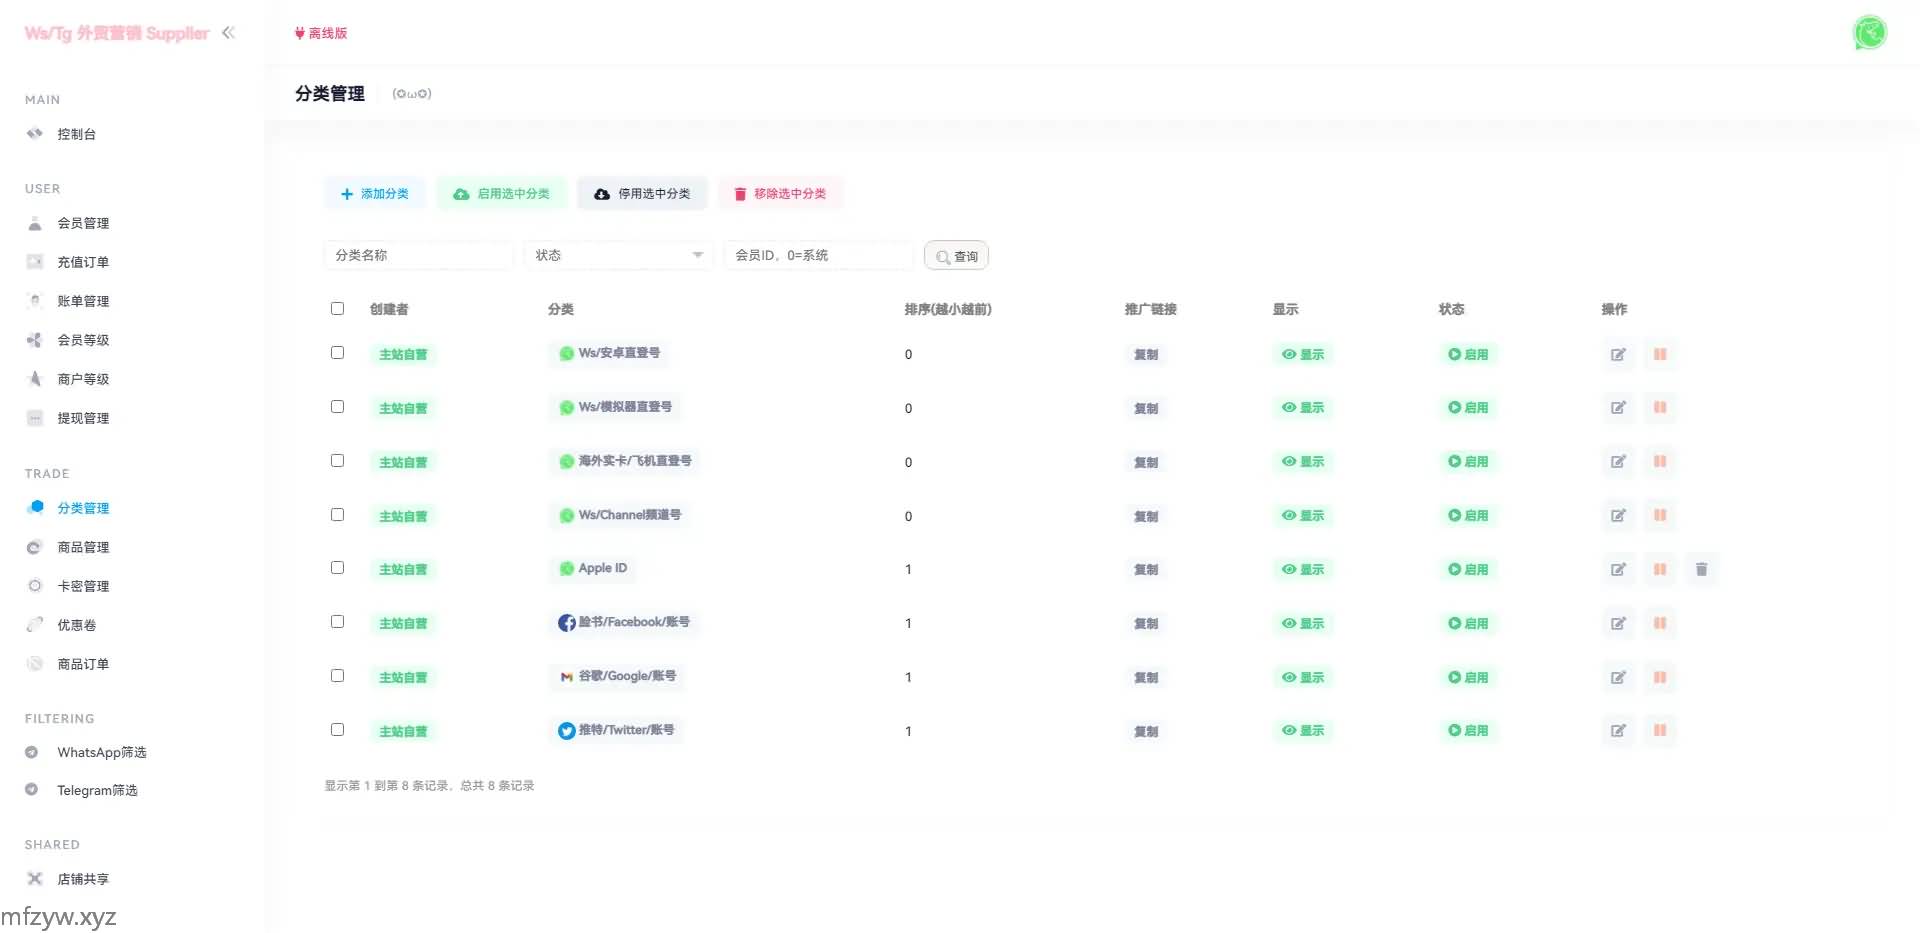The width and height of the screenshot is (1920, 933).
Task: Click pause icon for Ws/Channel频道号 row
Action: (1659, 515)
